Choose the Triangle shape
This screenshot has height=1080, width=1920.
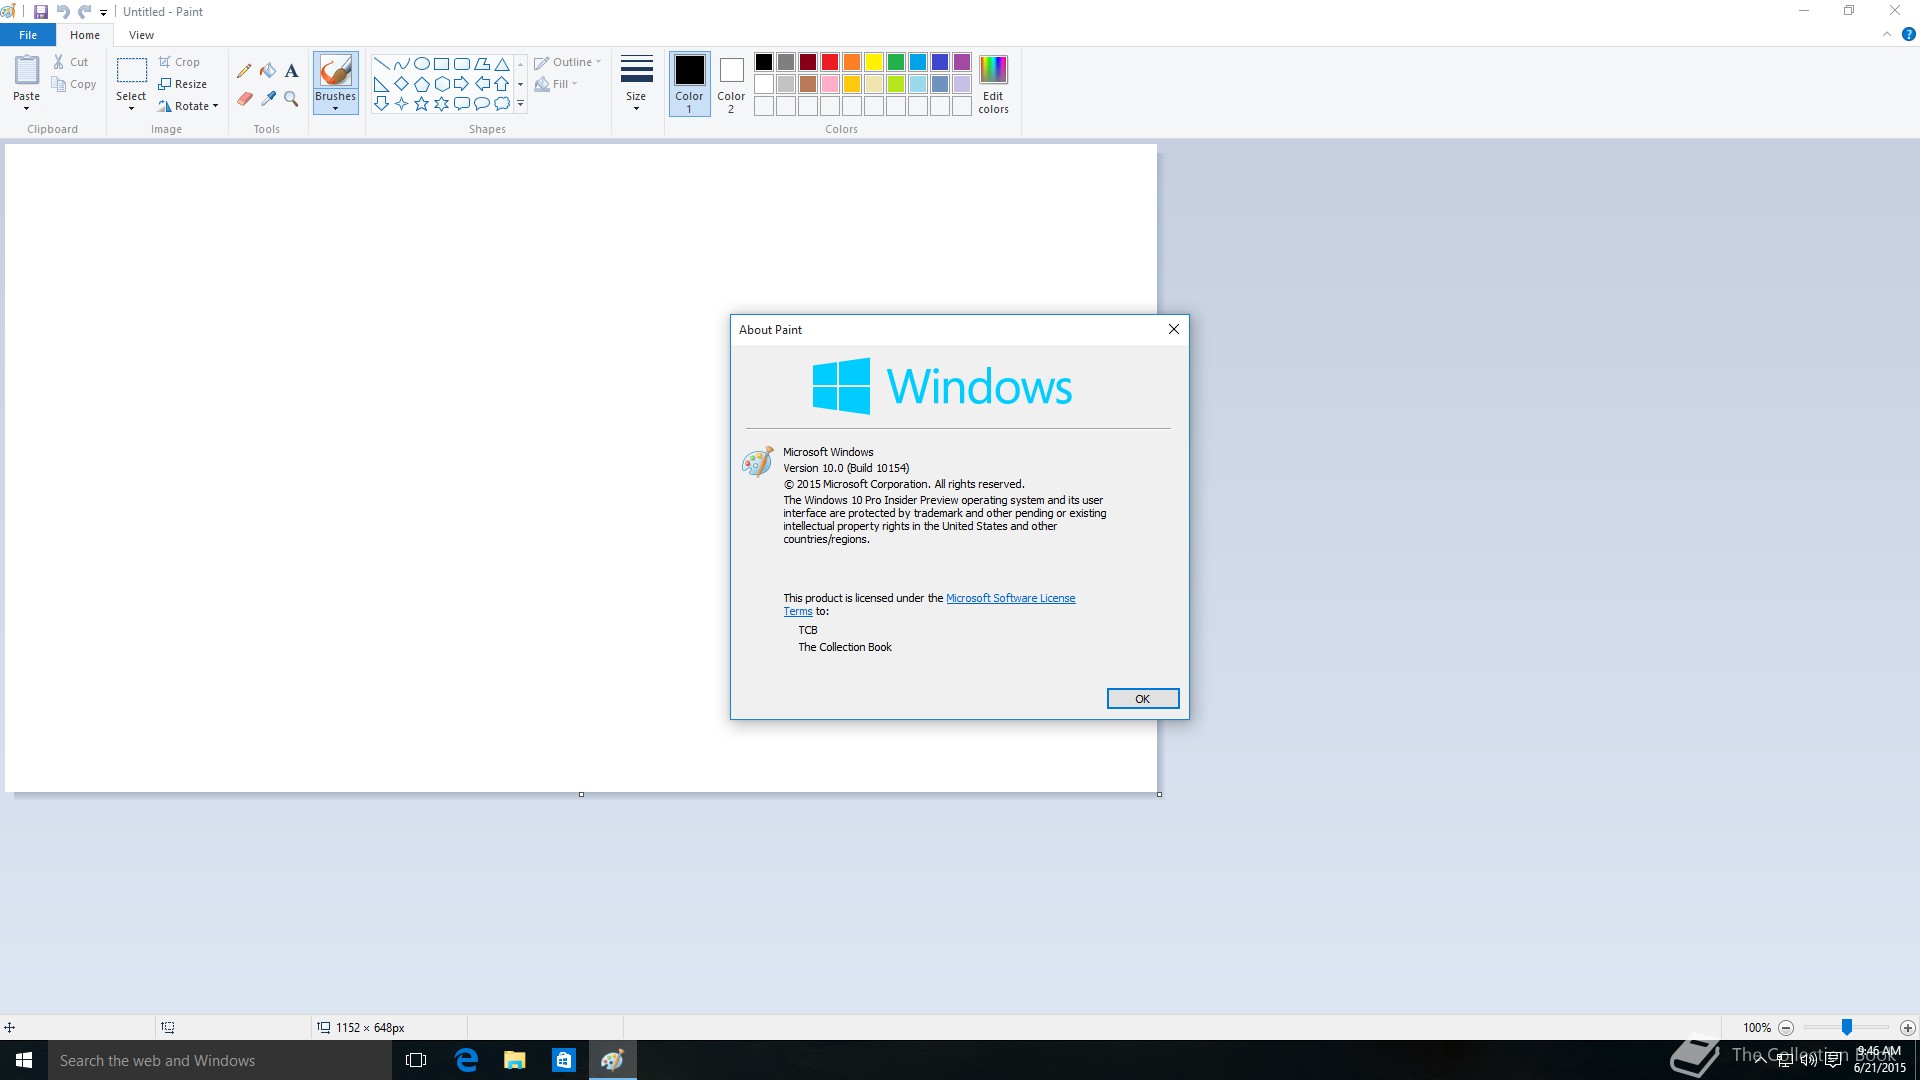point(502,64)
